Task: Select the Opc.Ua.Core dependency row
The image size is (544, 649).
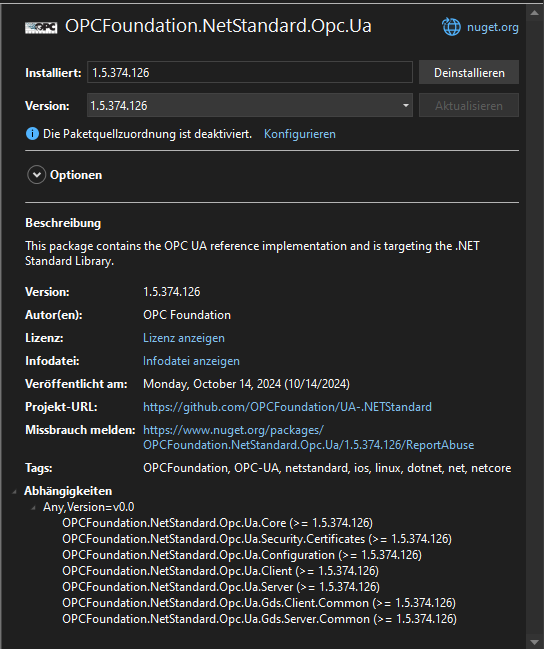Action: coord(217,523)
